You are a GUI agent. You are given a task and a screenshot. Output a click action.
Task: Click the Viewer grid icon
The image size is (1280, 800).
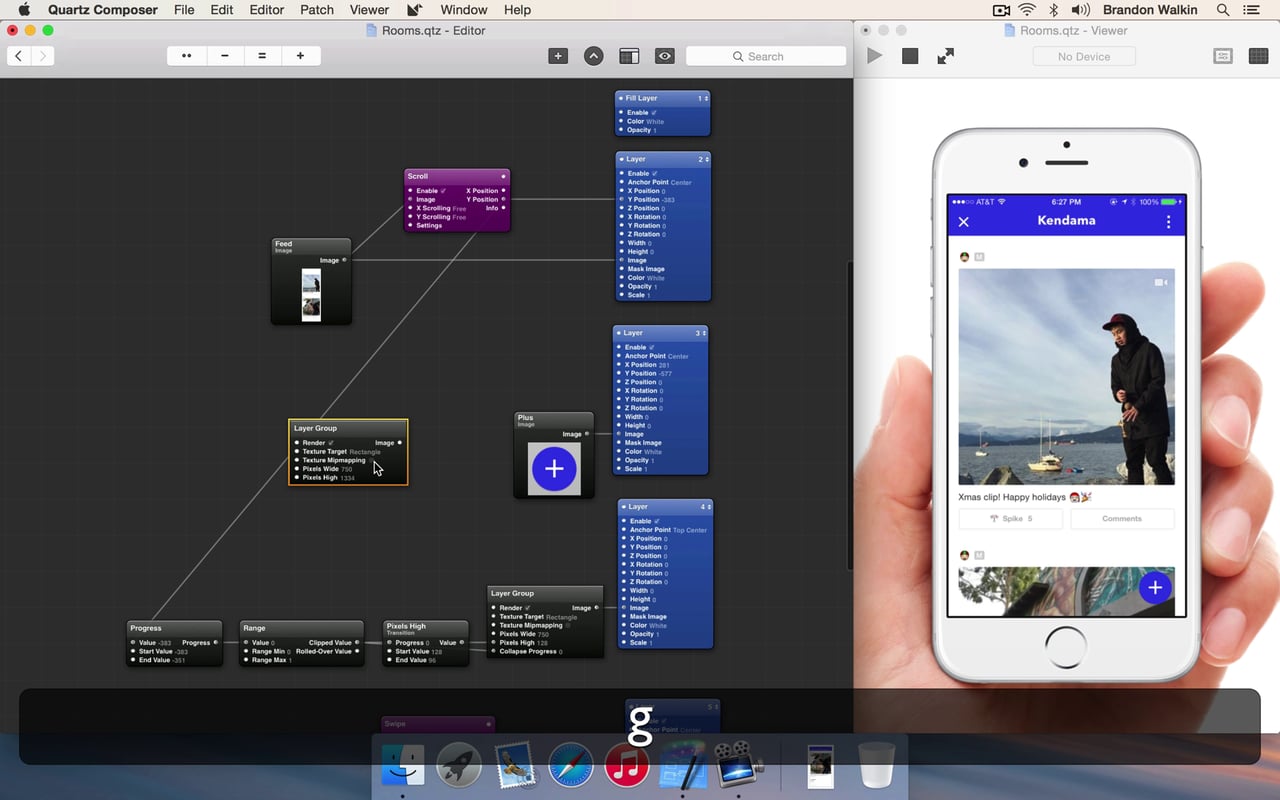tap(1259, 56)
